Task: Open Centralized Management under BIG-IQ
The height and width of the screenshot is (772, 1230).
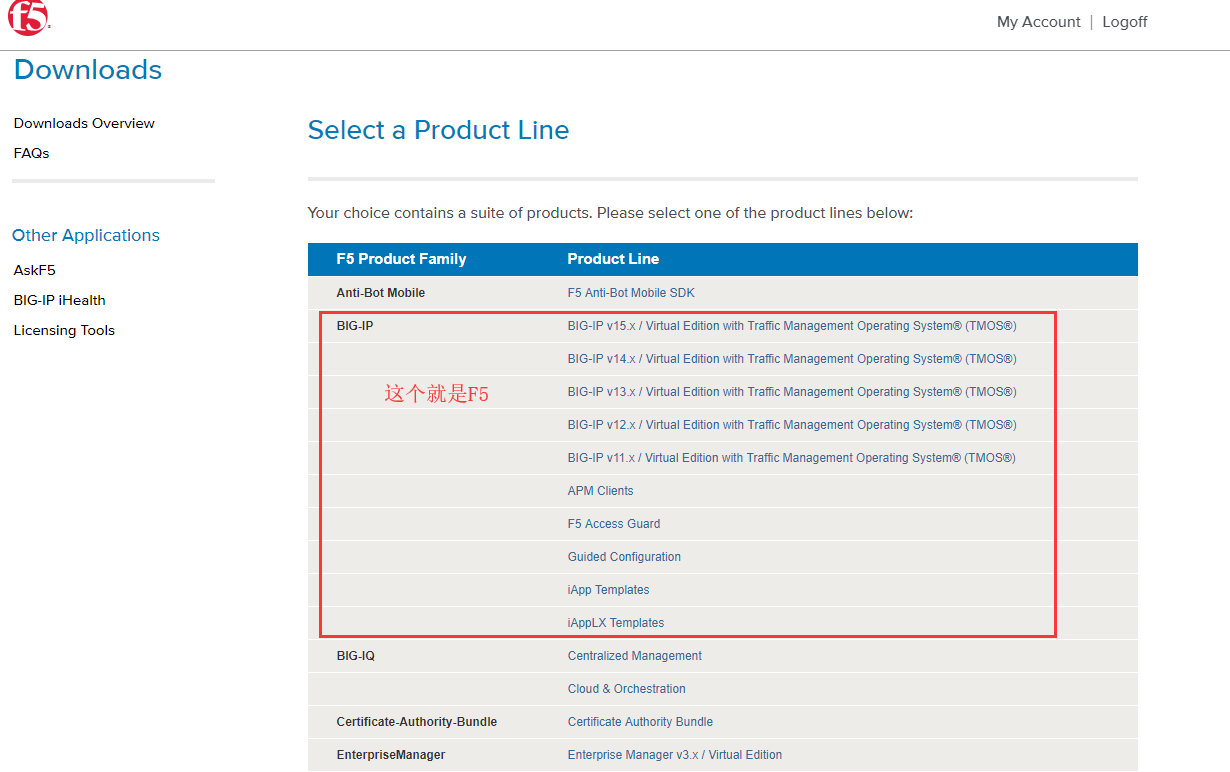Action: 635,656
